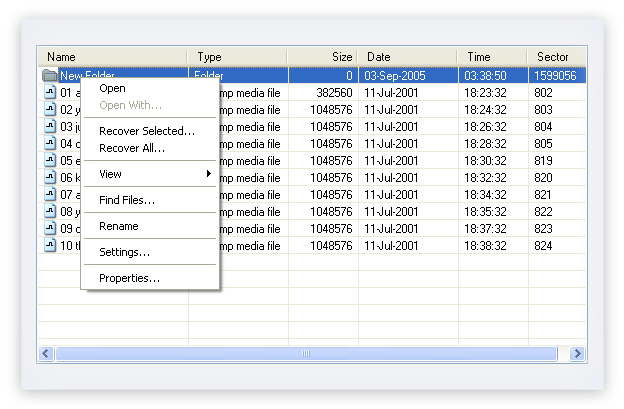Click time value 18:37:32
The image size is (624, 409).
point(485,229)
